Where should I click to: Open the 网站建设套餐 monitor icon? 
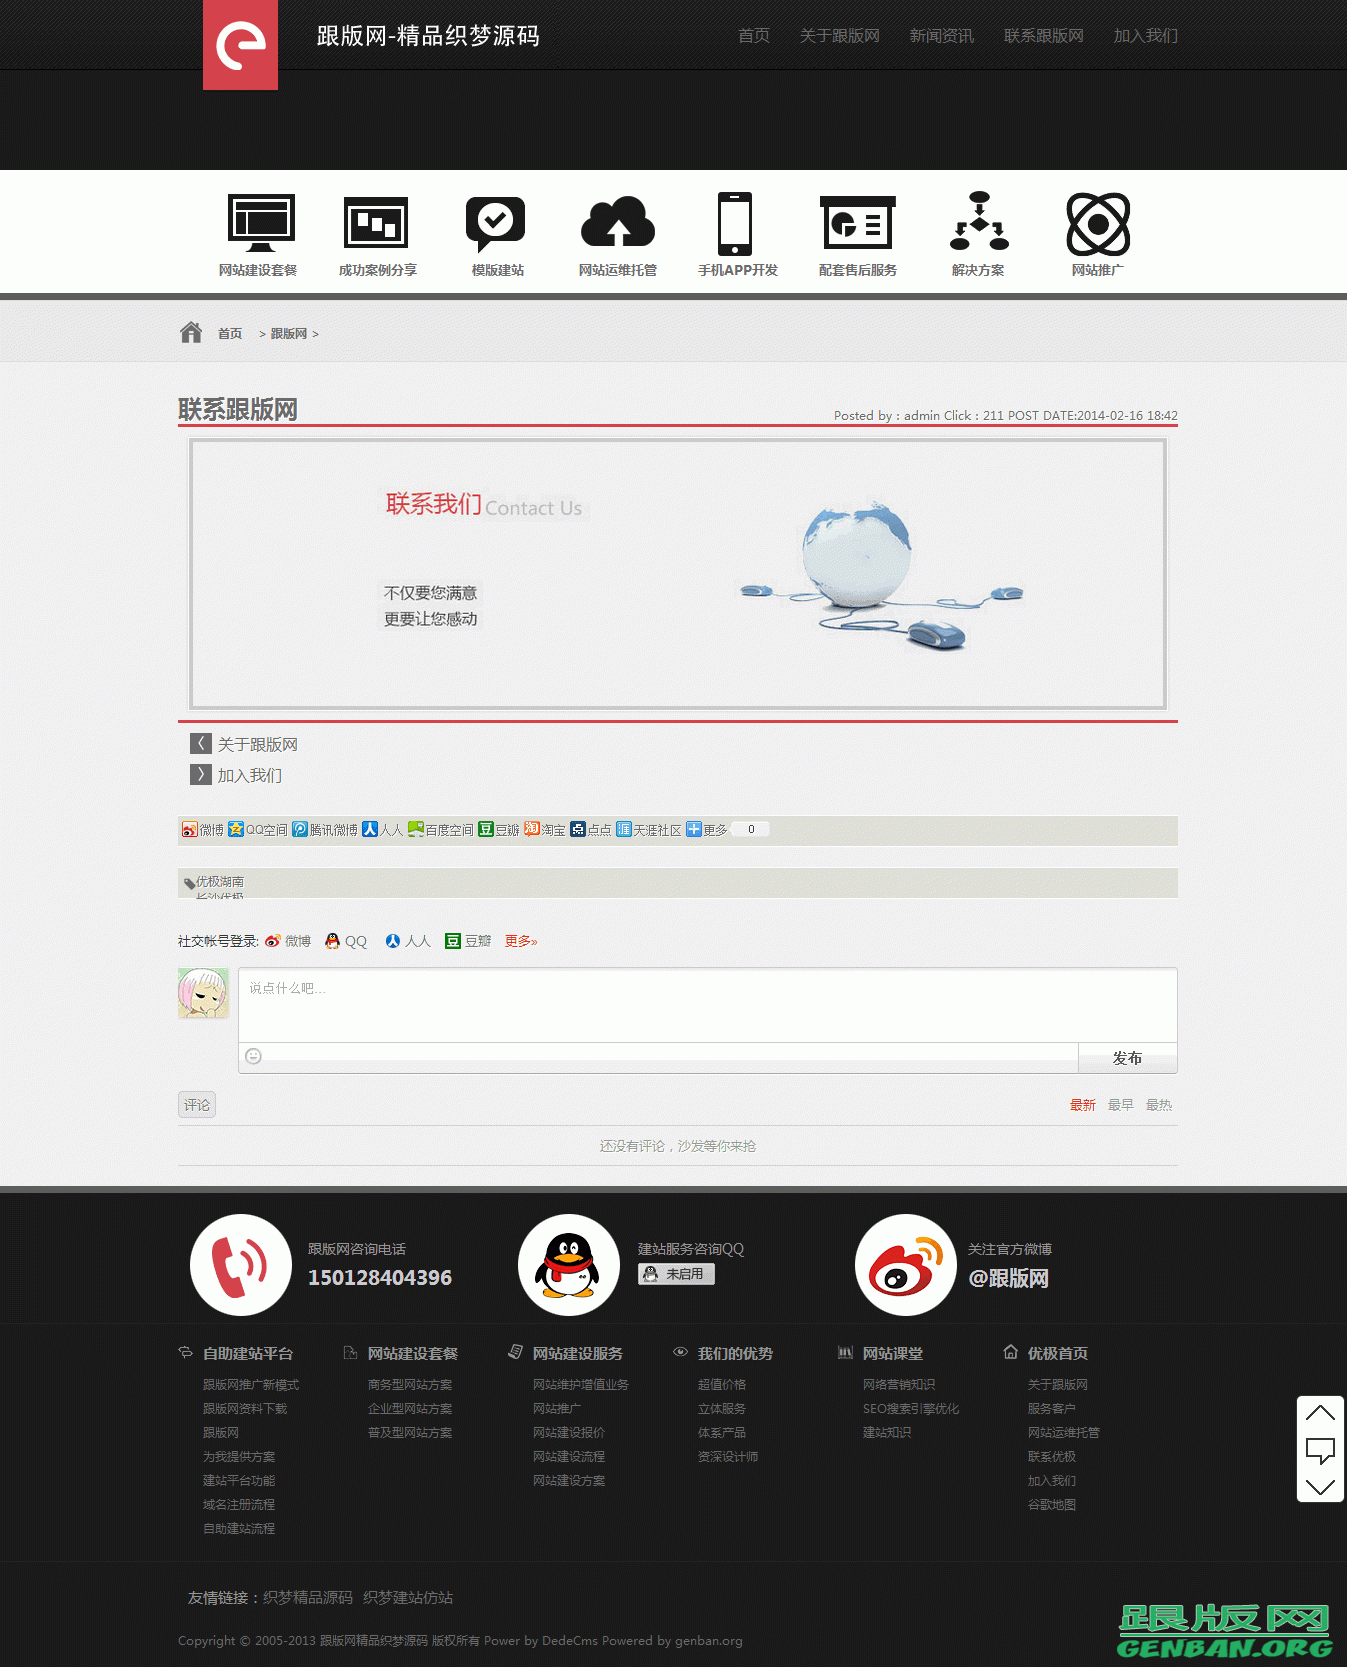(x=261, y=223)
